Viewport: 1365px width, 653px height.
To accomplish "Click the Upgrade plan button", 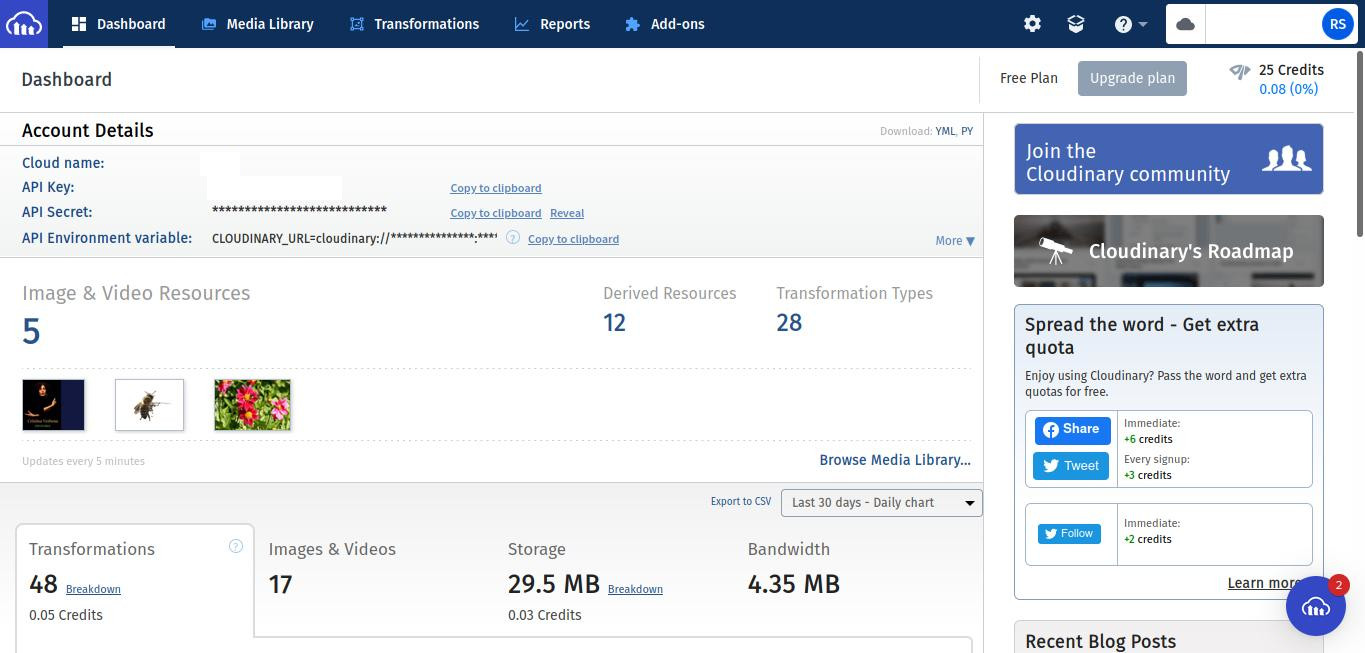I will (1132, 78).
